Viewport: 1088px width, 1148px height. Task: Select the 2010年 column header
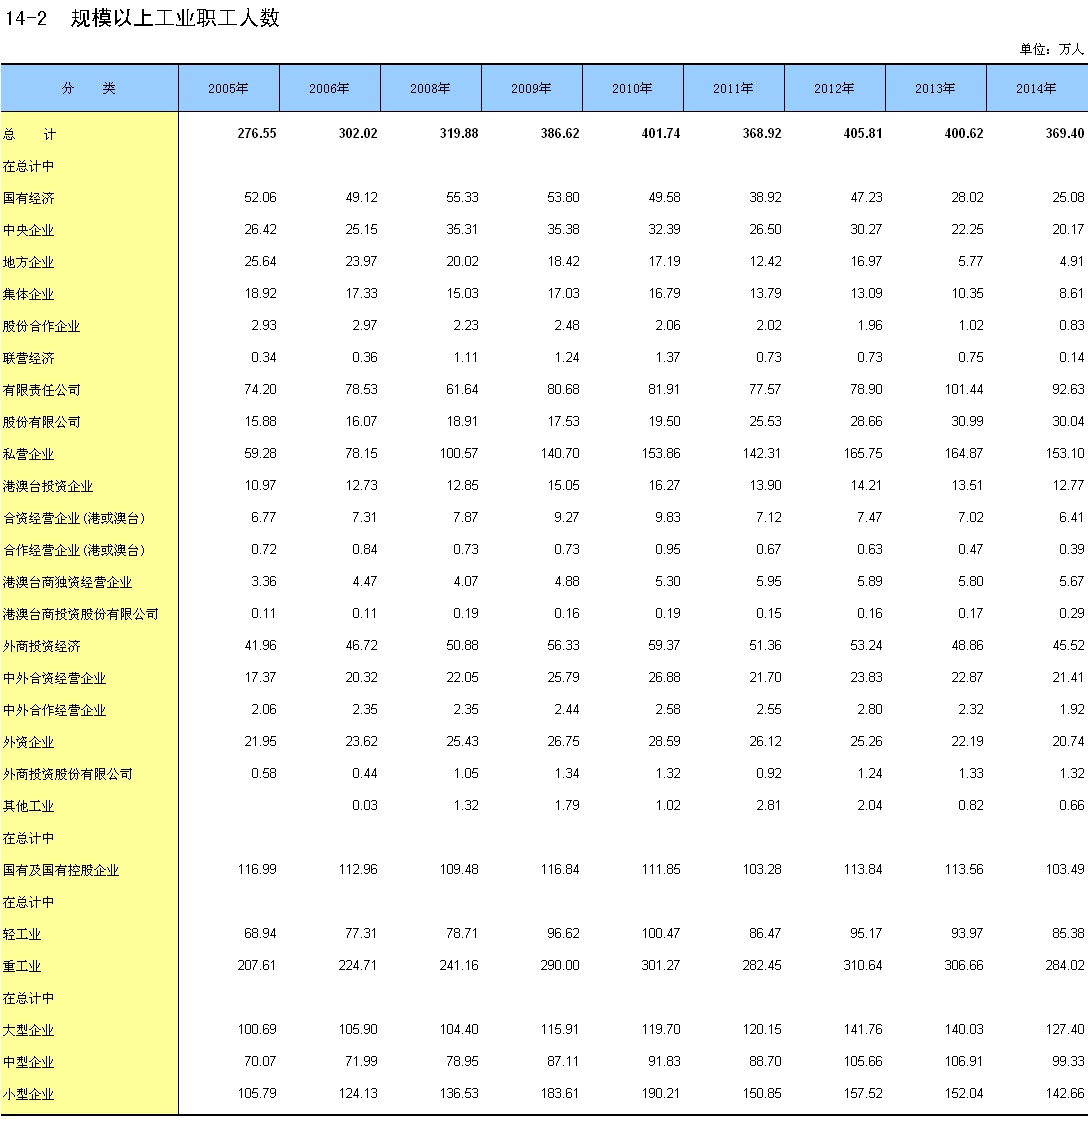click(632, 88)
